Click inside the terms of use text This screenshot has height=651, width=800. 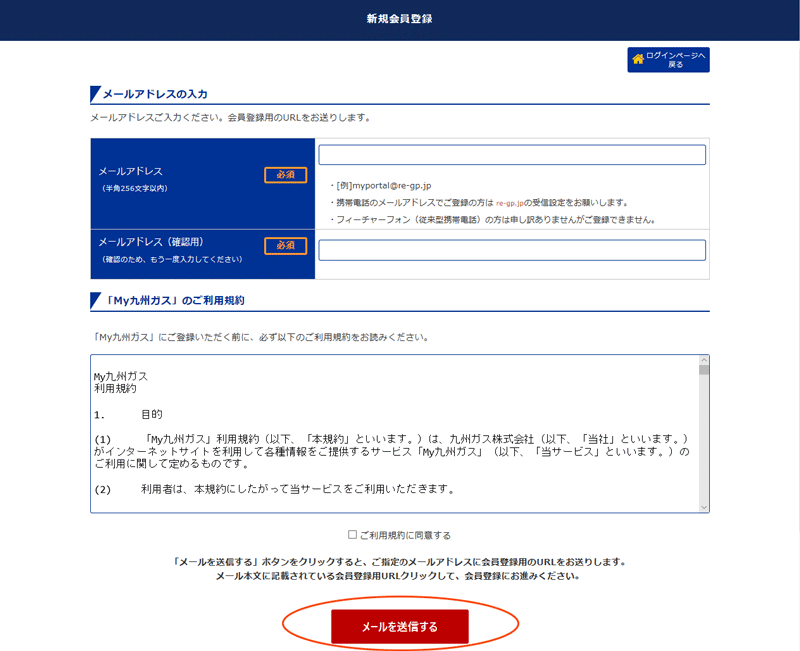(394, 434)
